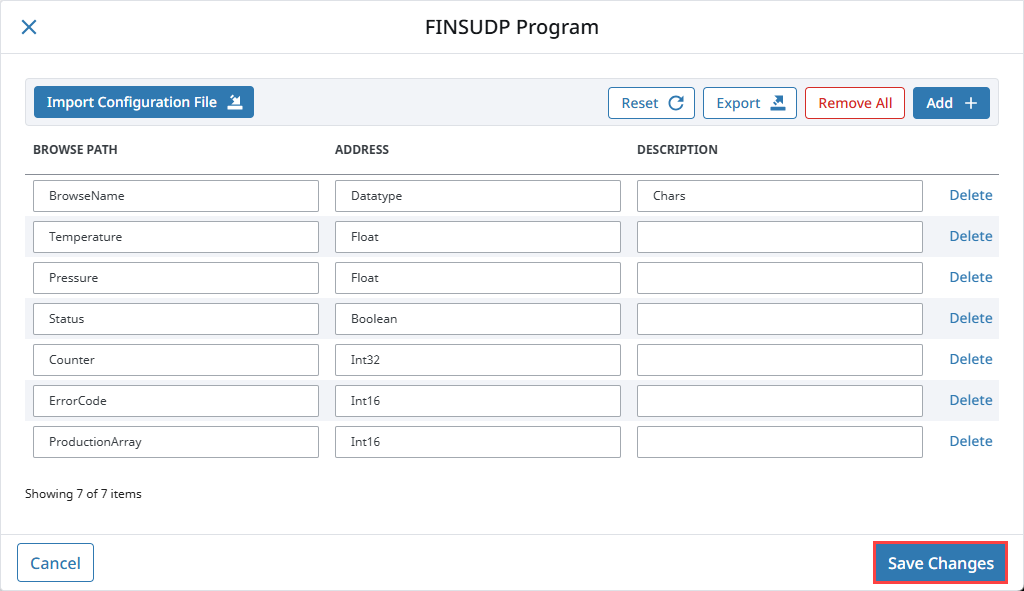Save the configuration with Save Changes
The width and height of the screenshot is (1024, 591).
[x=940, y=563]
